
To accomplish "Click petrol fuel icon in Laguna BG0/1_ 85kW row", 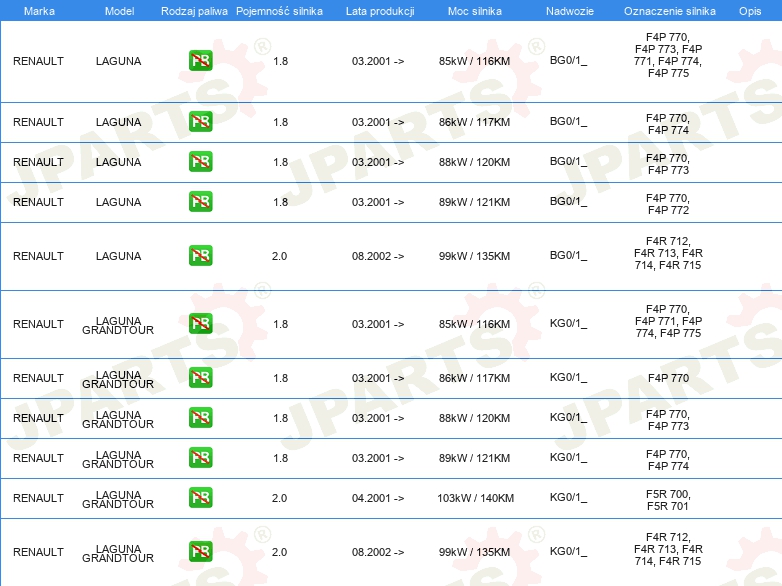I will pyautogui.click(x=200, y=61).
